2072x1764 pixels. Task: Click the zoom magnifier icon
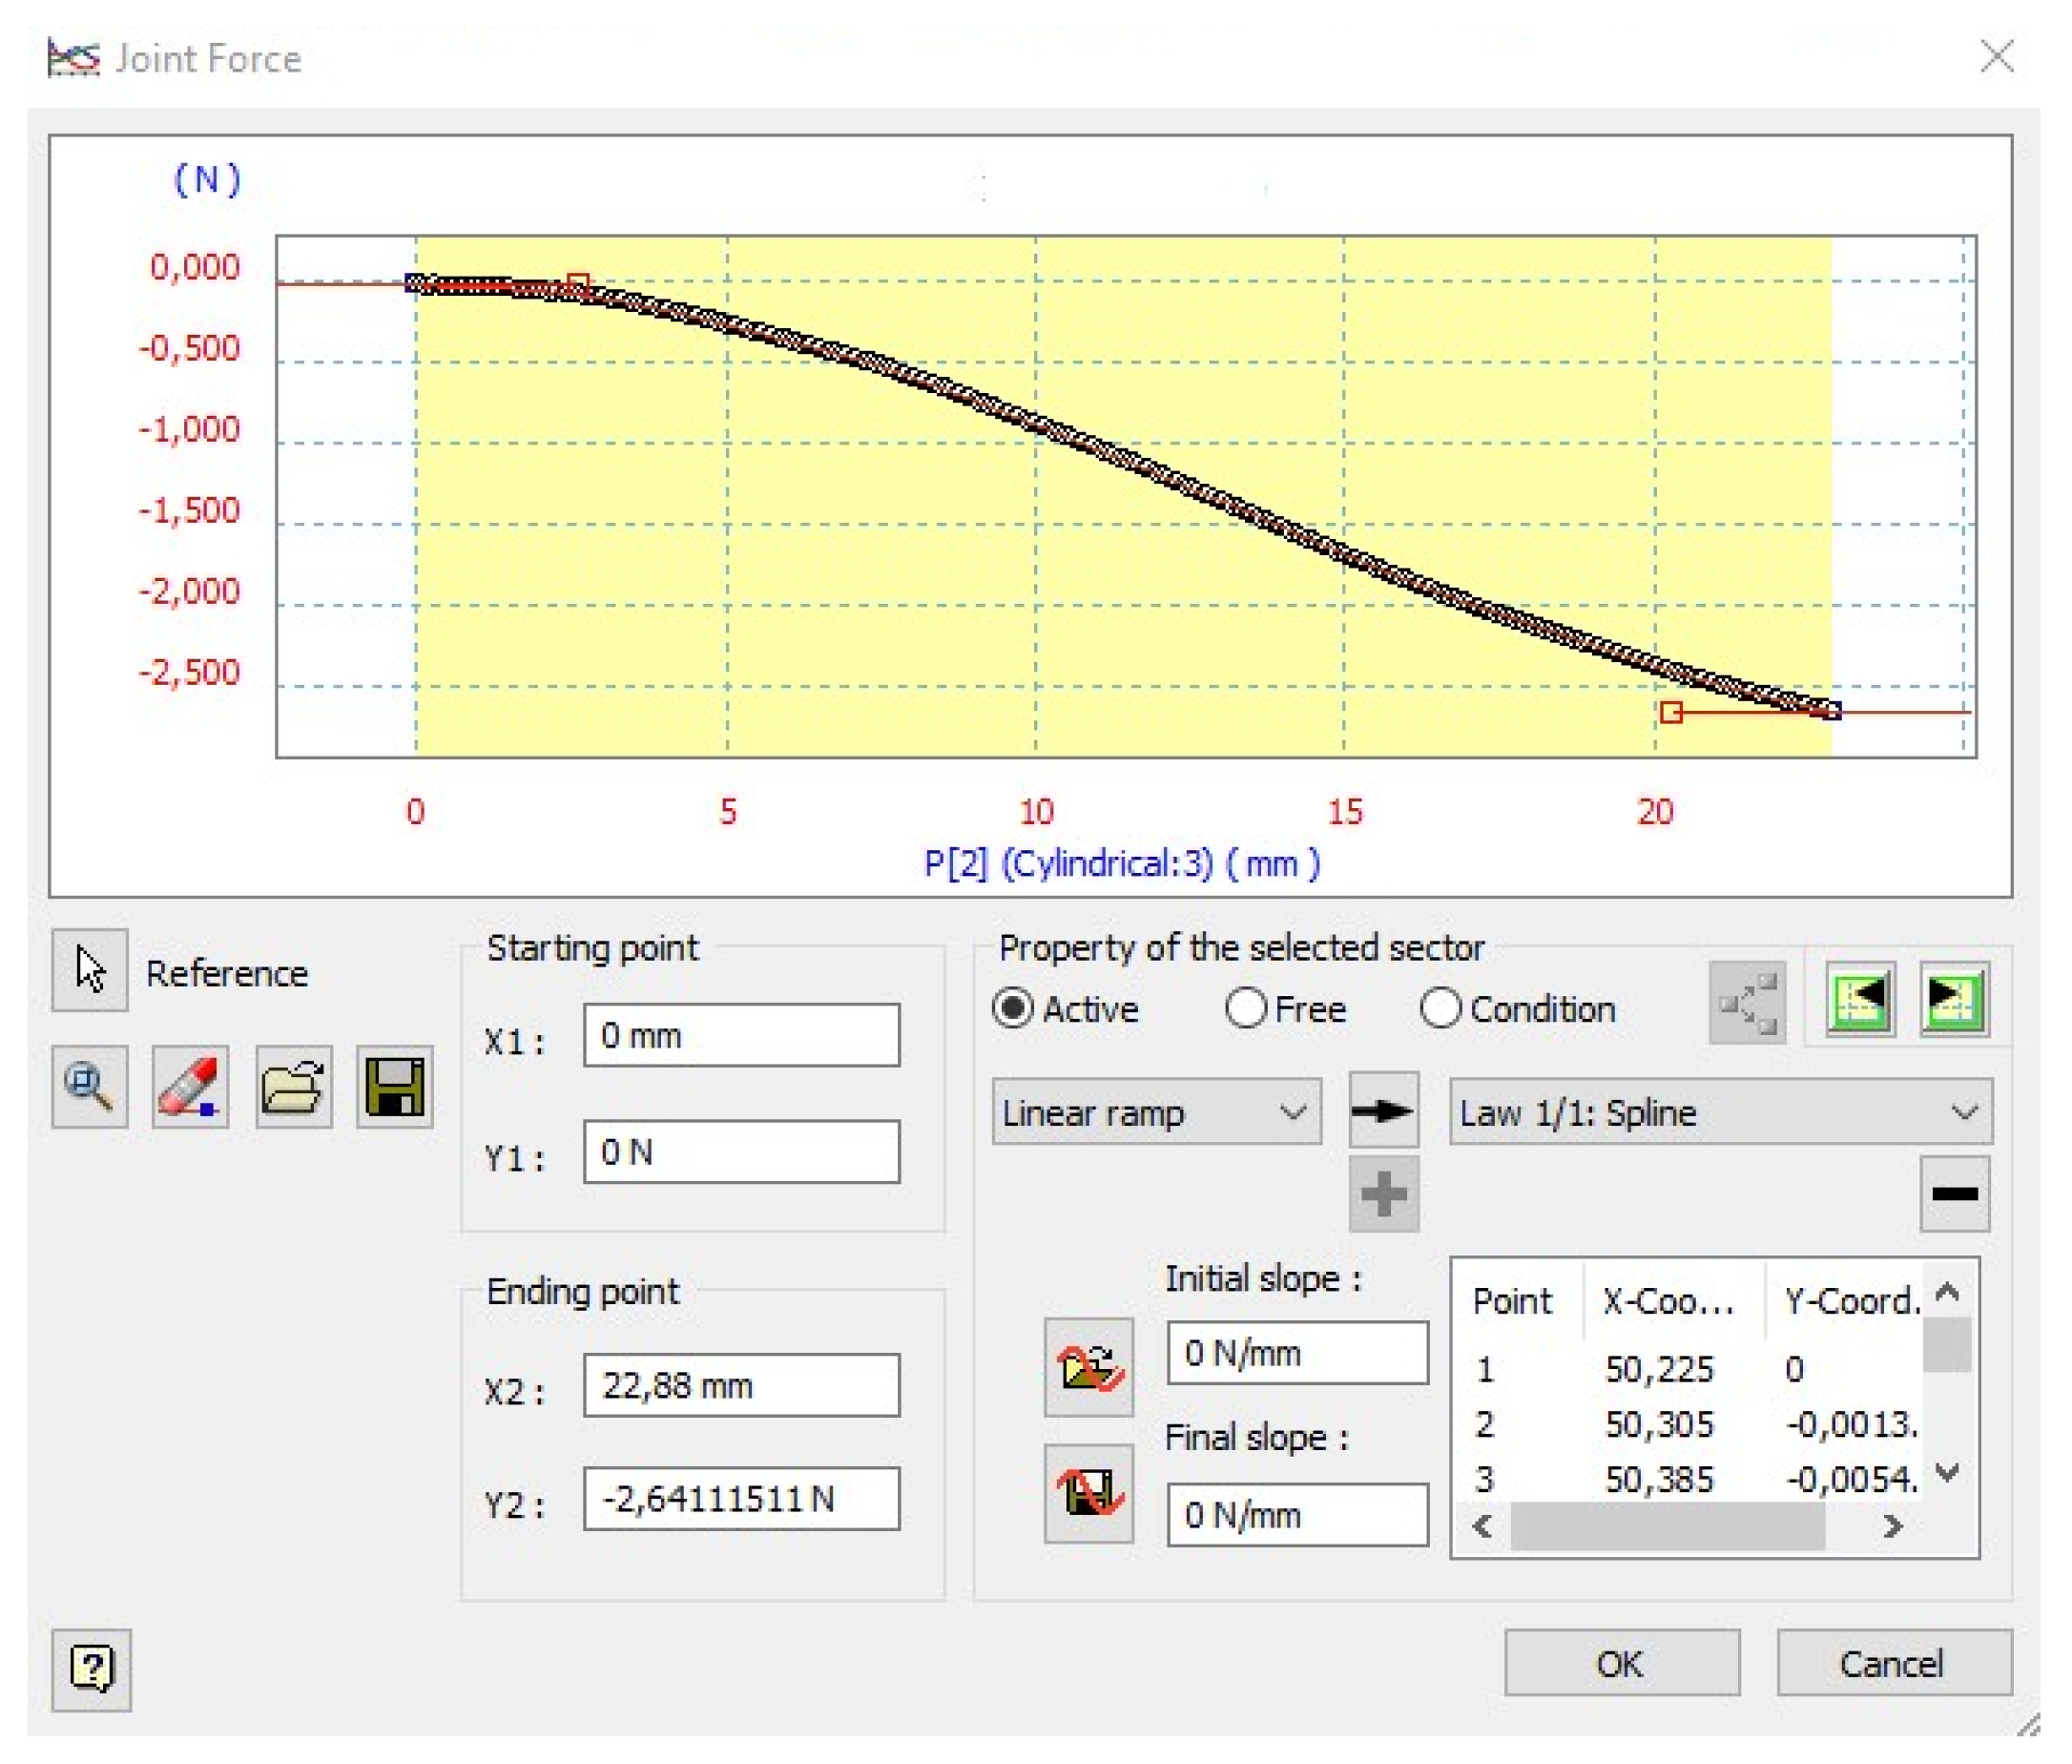pos(90,1088)
